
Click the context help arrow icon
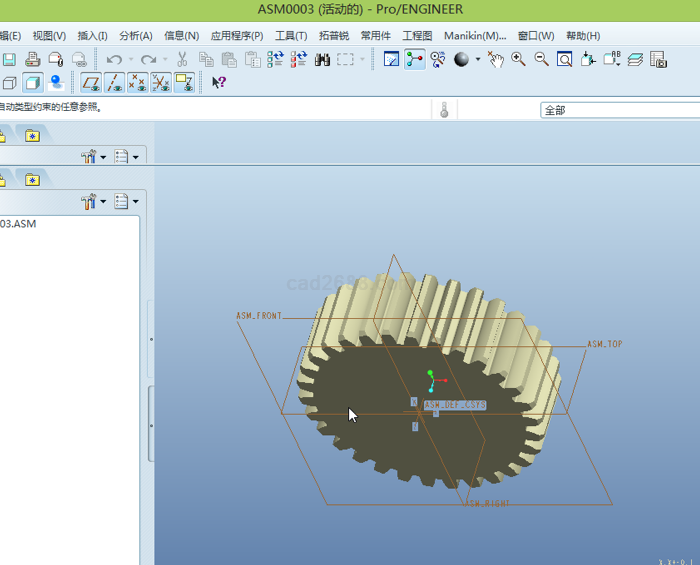pos(219,83)
